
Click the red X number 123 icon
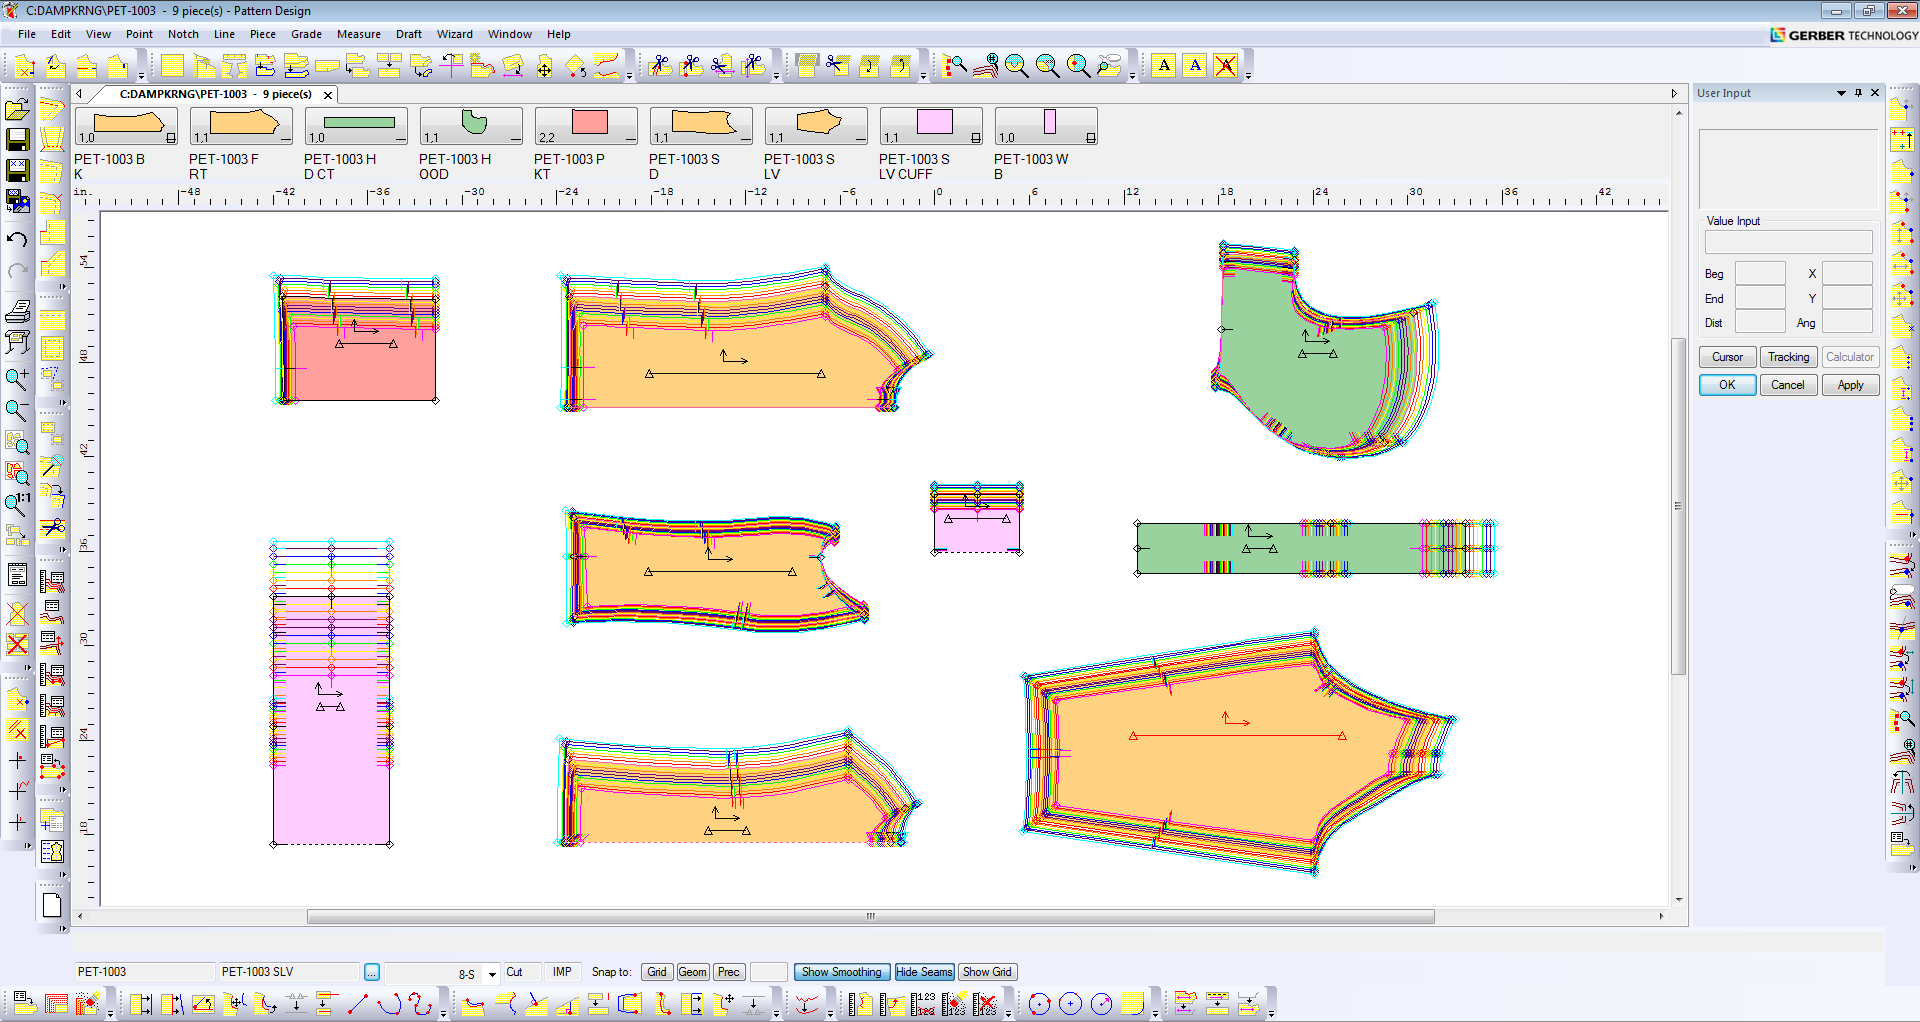click(985, 1004)
